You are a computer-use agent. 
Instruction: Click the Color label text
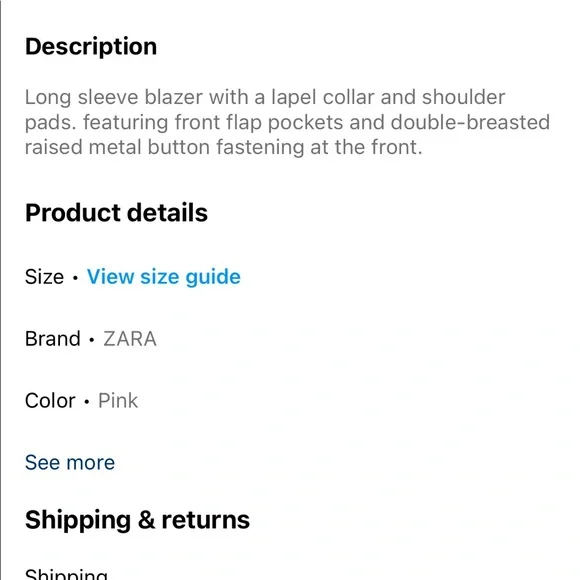(x=50, y=401)
